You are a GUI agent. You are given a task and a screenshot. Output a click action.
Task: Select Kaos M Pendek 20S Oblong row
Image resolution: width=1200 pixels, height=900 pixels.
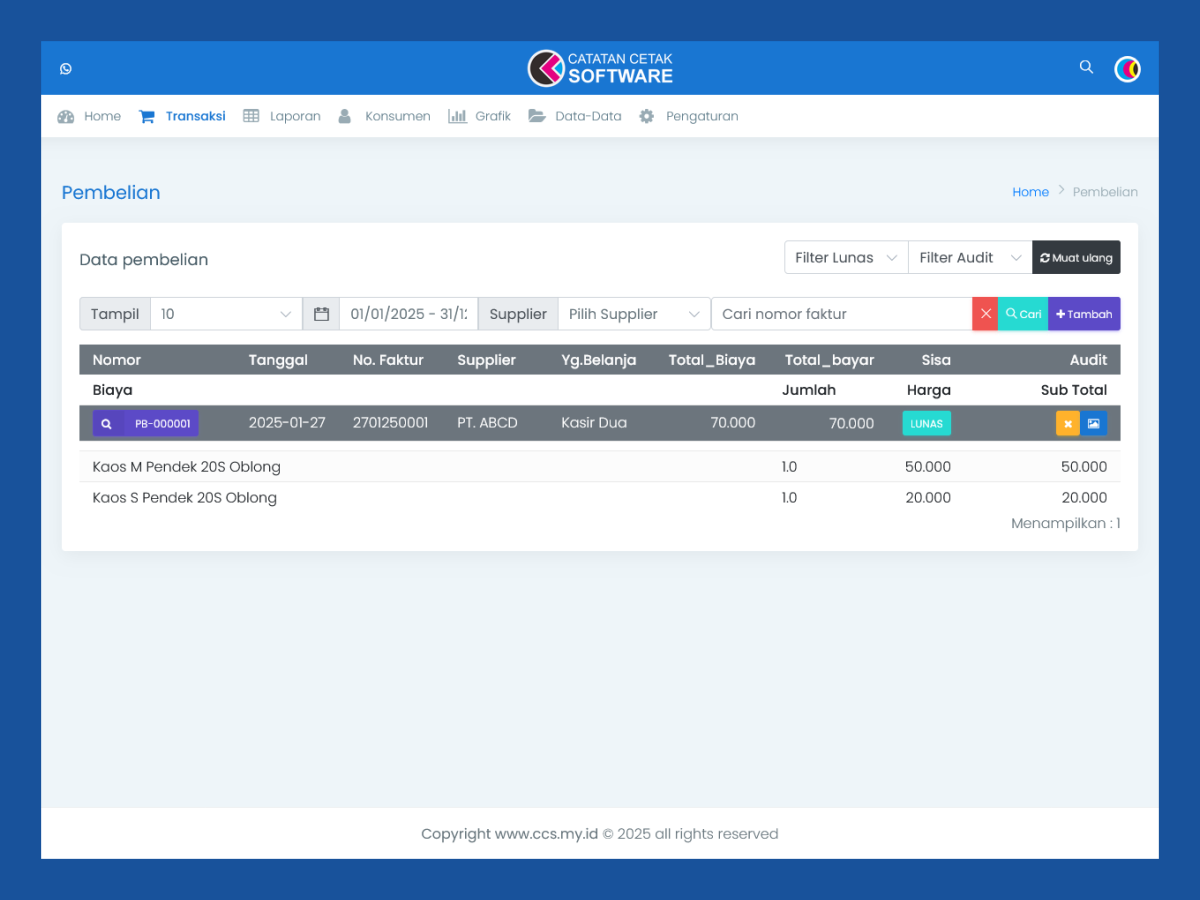(x=600, y=467)
